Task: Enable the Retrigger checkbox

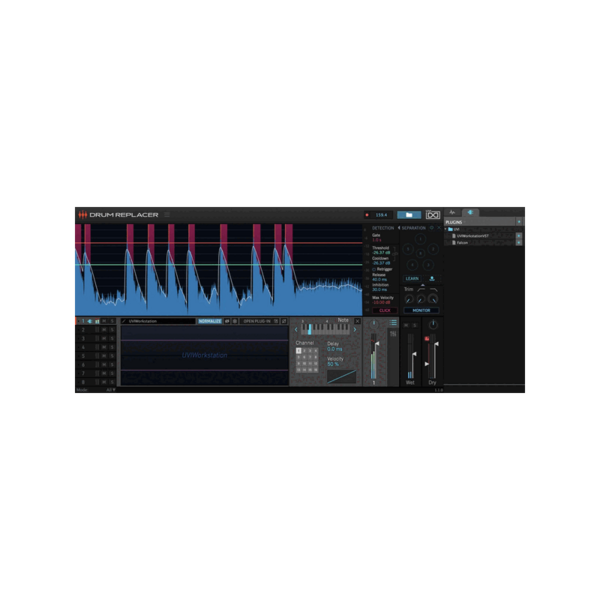Action: pyautogui.click(x=374, y=269)
